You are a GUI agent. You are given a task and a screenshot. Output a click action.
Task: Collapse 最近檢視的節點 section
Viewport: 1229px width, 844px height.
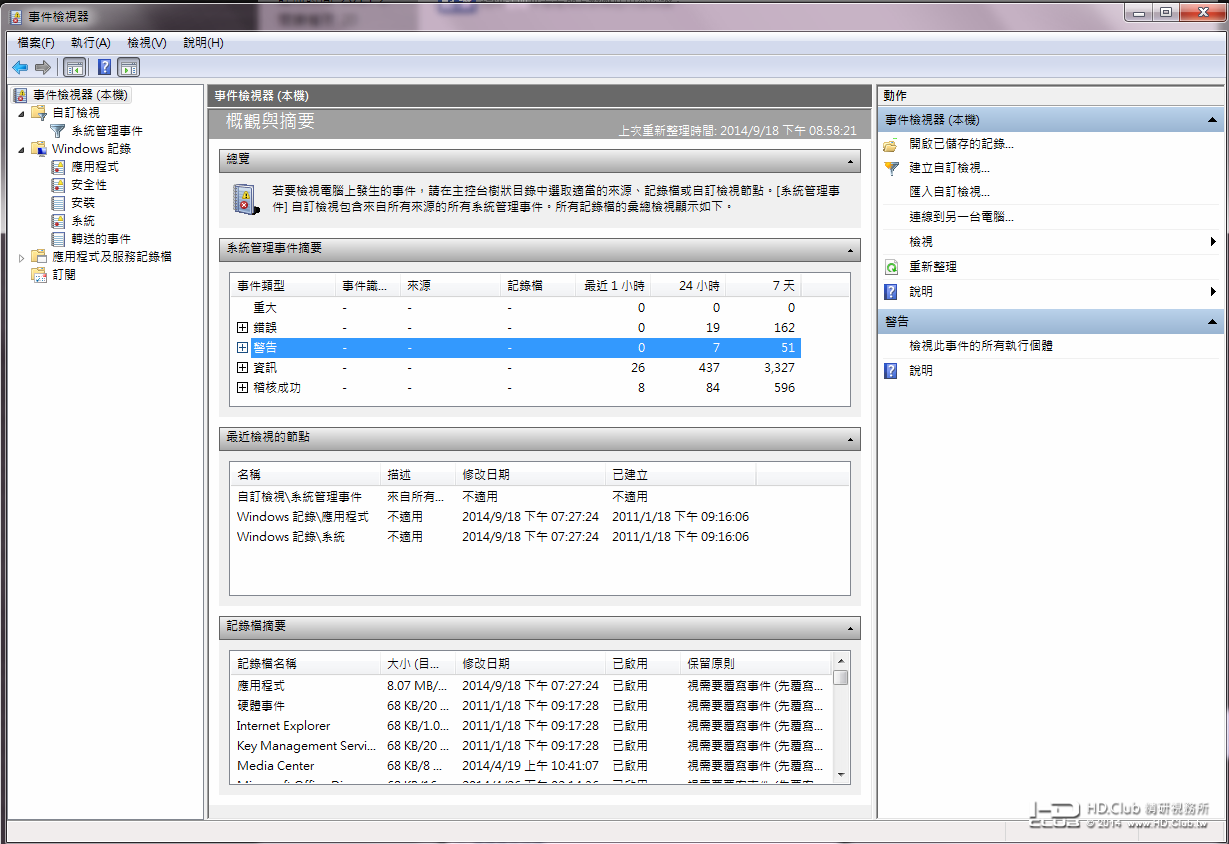click(x=851, y=438)
